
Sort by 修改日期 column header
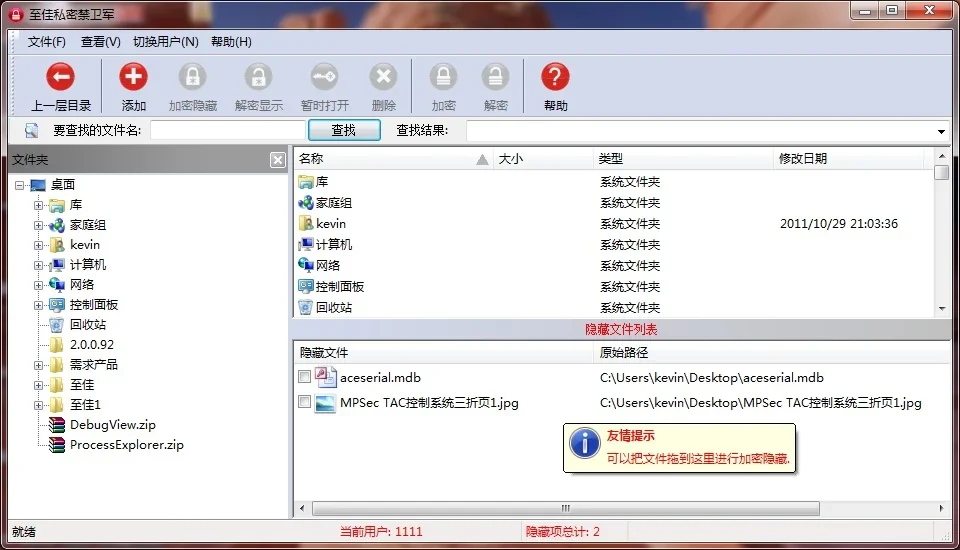coord(849,159)
